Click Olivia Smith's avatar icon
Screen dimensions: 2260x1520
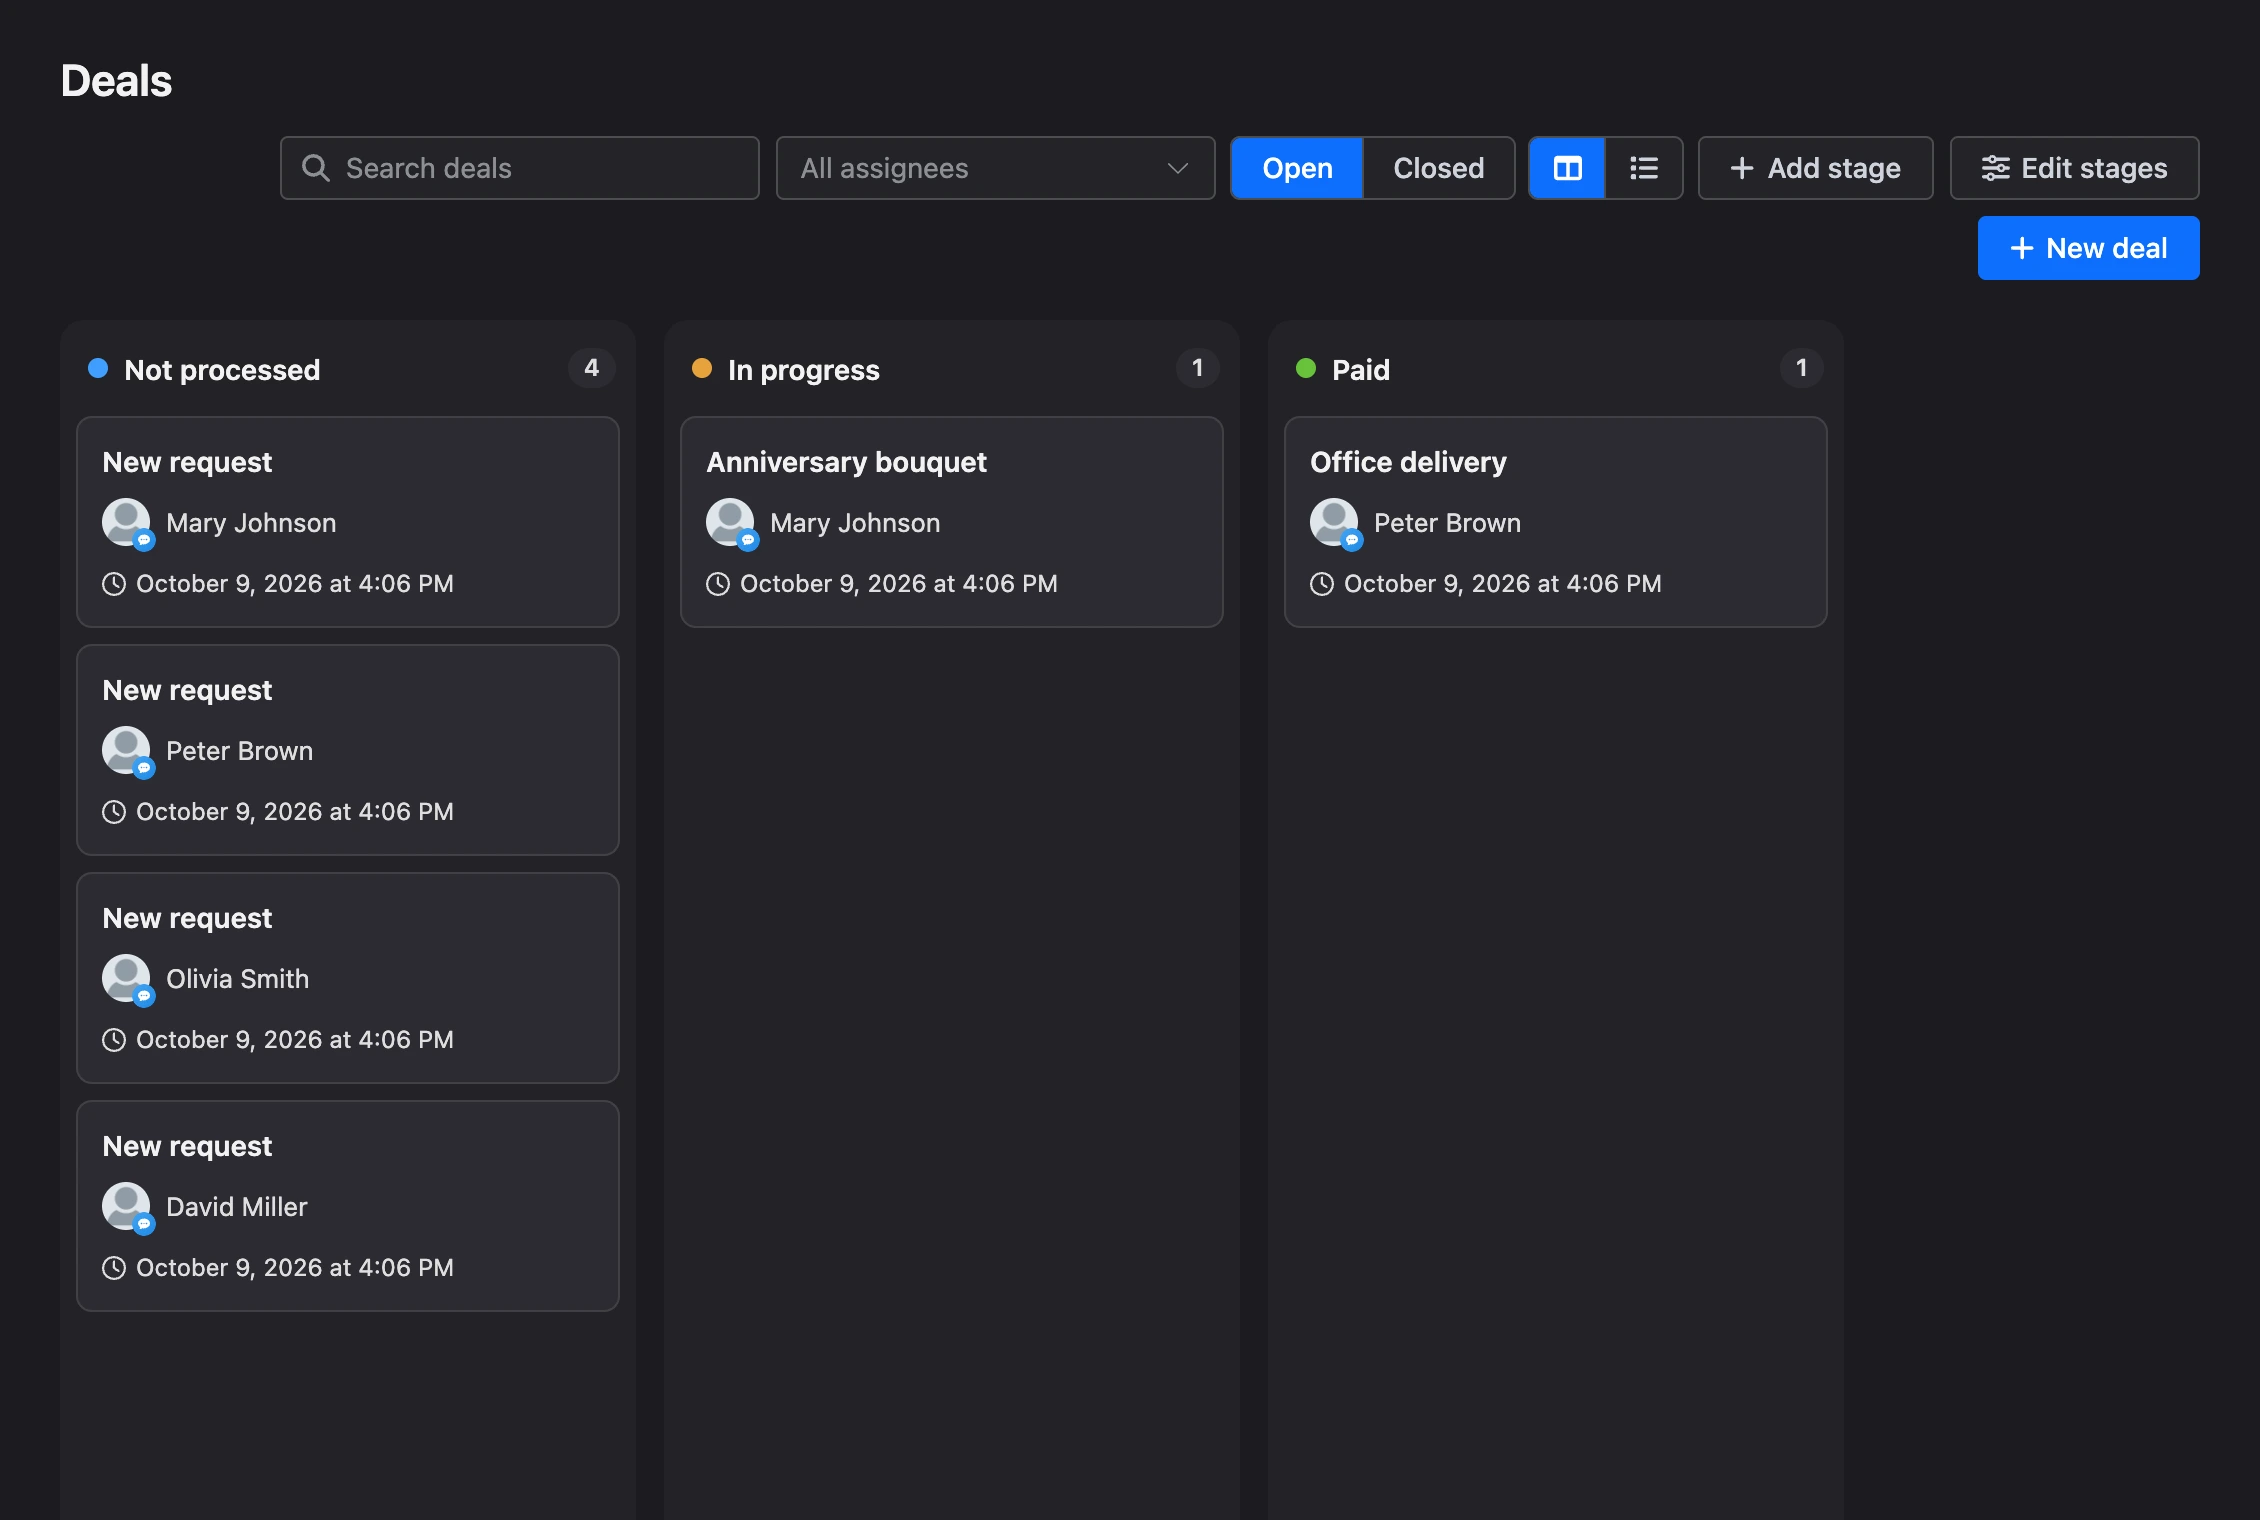pos(127,979)
